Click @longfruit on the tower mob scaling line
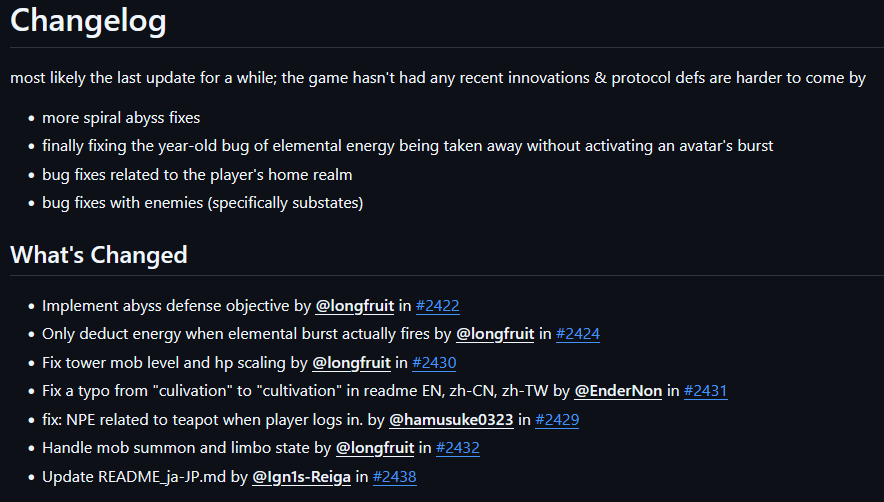 tap(351, 363)
